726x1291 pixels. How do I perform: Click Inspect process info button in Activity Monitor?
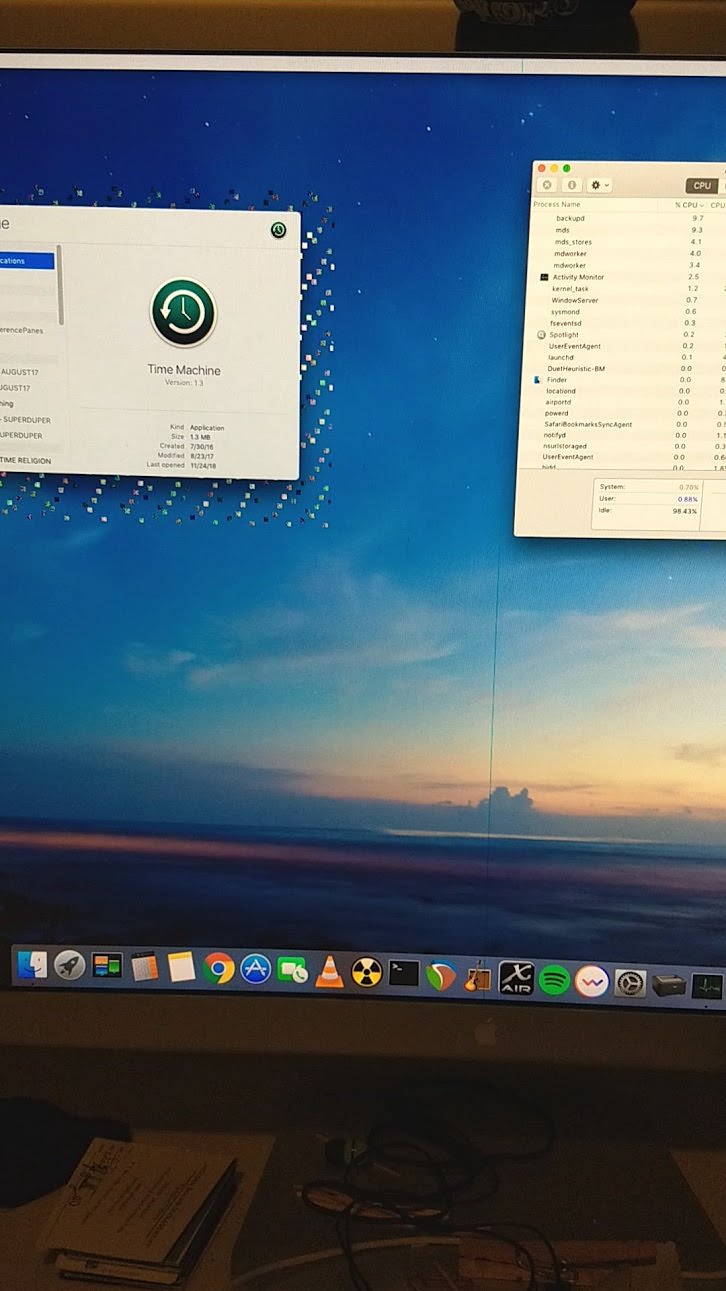click(x=573, y=185)
